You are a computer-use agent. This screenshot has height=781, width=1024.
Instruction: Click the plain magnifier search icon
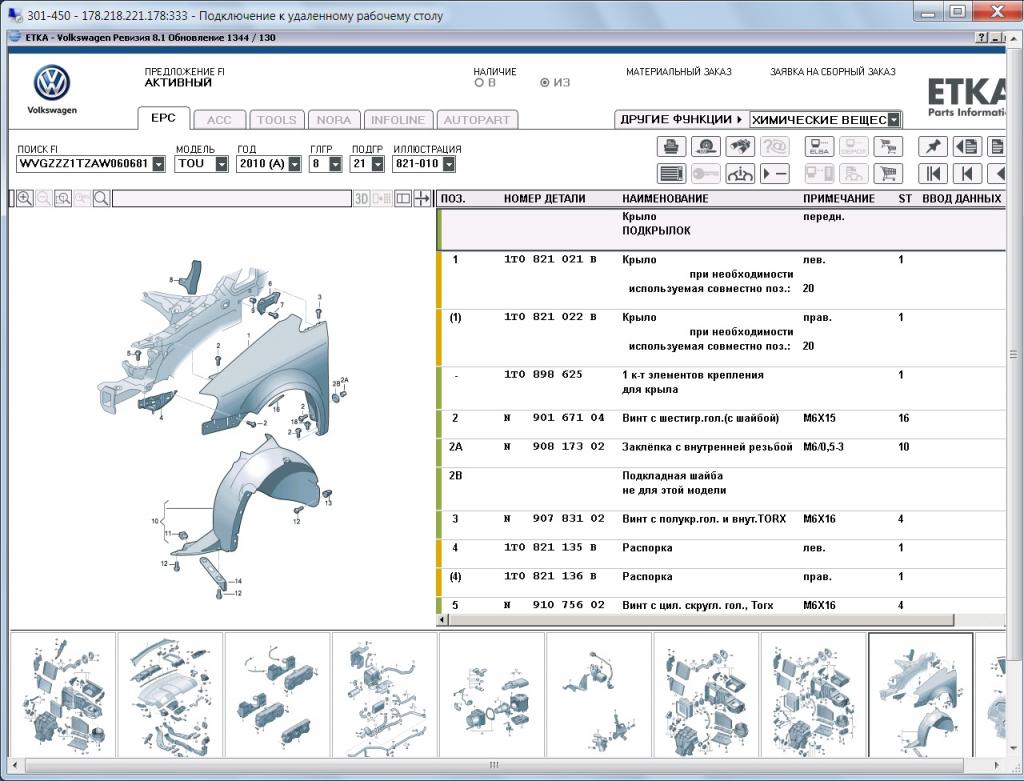click(101, 199)
